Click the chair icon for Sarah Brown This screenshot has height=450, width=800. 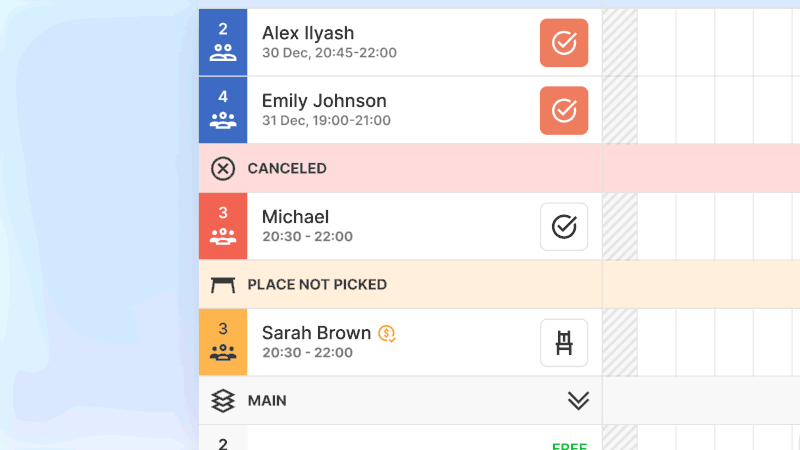coord(564,343)
